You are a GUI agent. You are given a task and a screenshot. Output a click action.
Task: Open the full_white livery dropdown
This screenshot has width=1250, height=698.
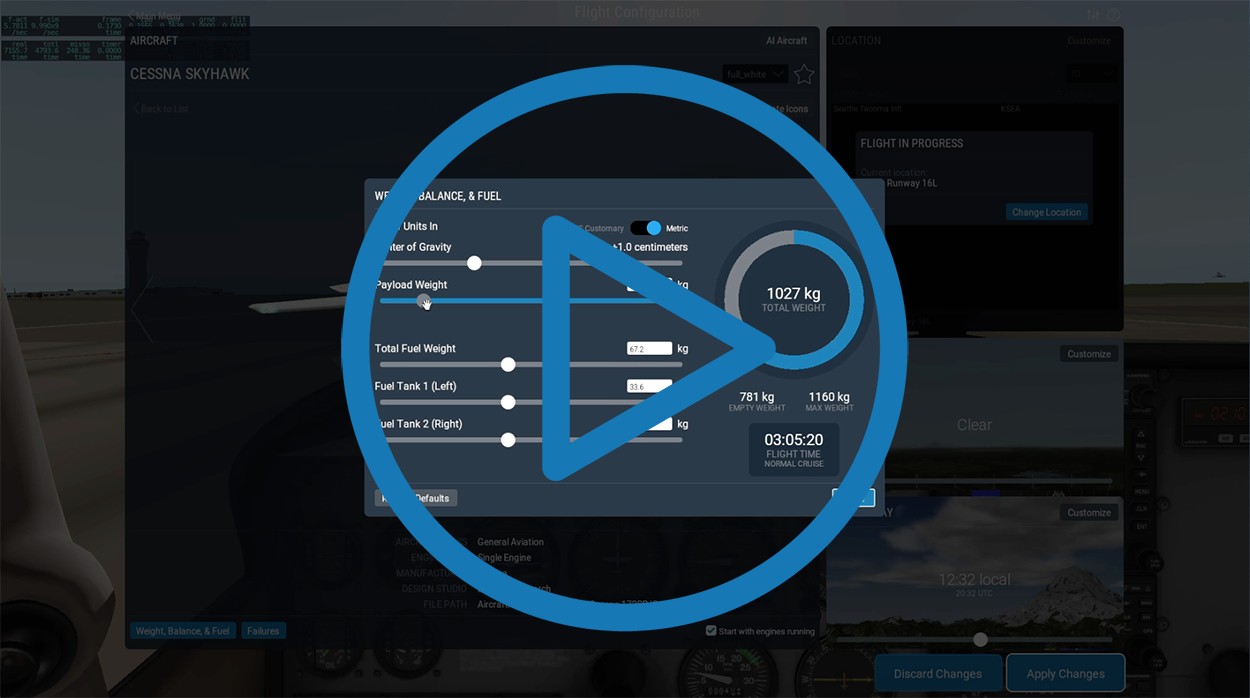pyautogui.click(x=755, y=74)
